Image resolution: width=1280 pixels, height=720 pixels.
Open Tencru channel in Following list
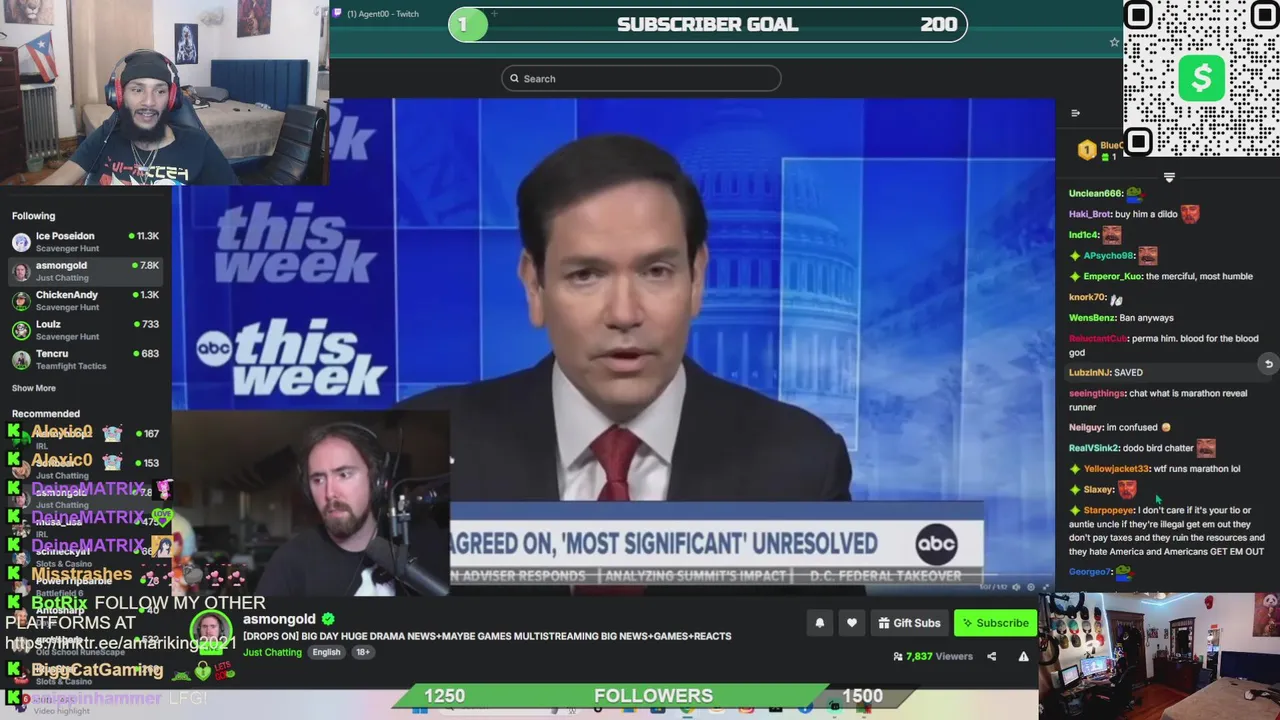pyautogui.click(x=86, y=359)
